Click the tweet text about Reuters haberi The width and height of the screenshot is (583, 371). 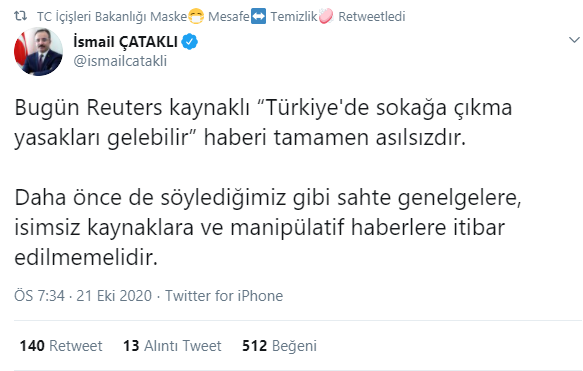263,123
